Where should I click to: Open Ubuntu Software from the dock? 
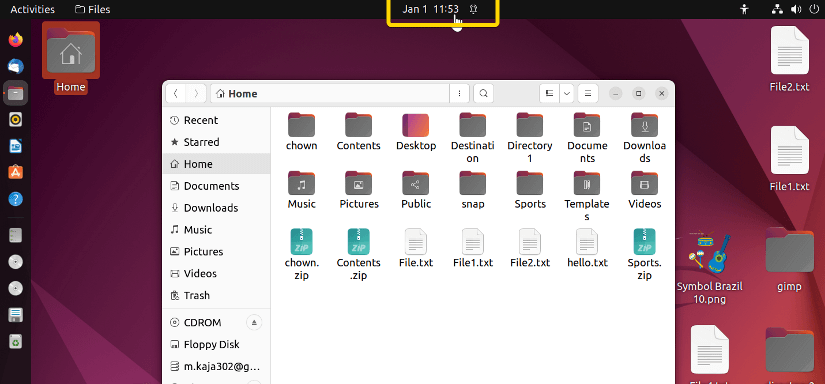(x=16, y=173)
